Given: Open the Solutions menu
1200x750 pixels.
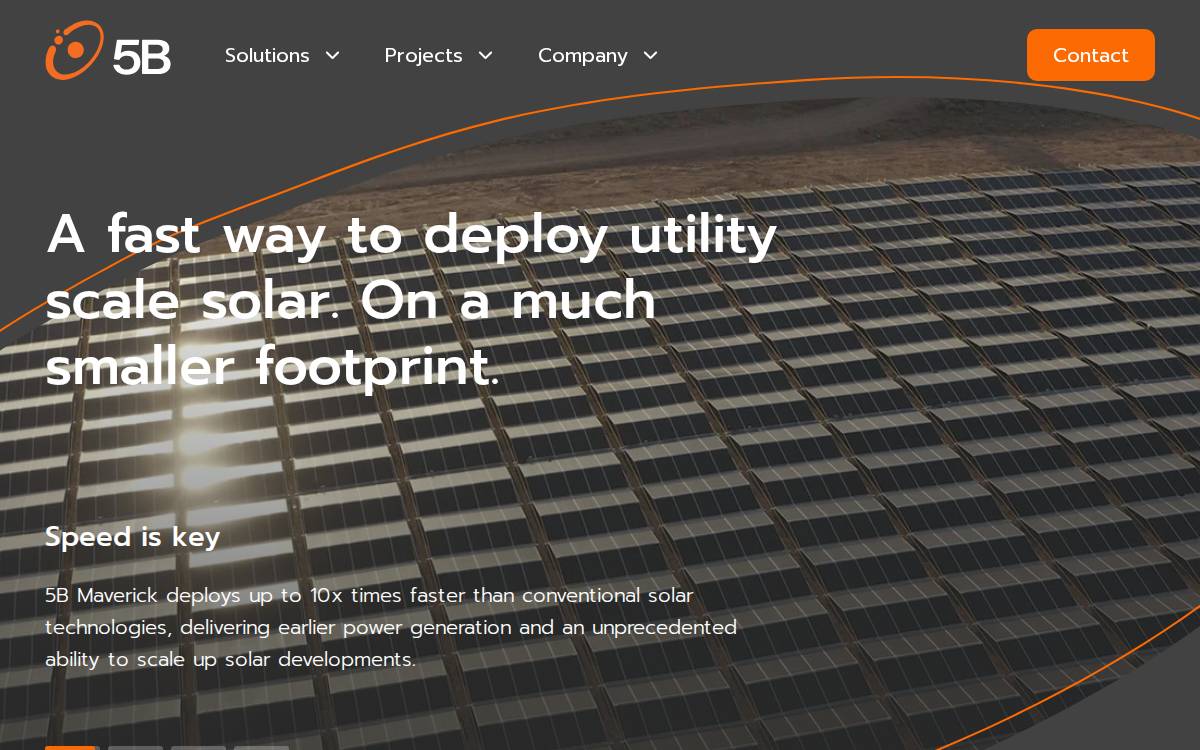Looking at the screenshot, I should click(267, 55).
